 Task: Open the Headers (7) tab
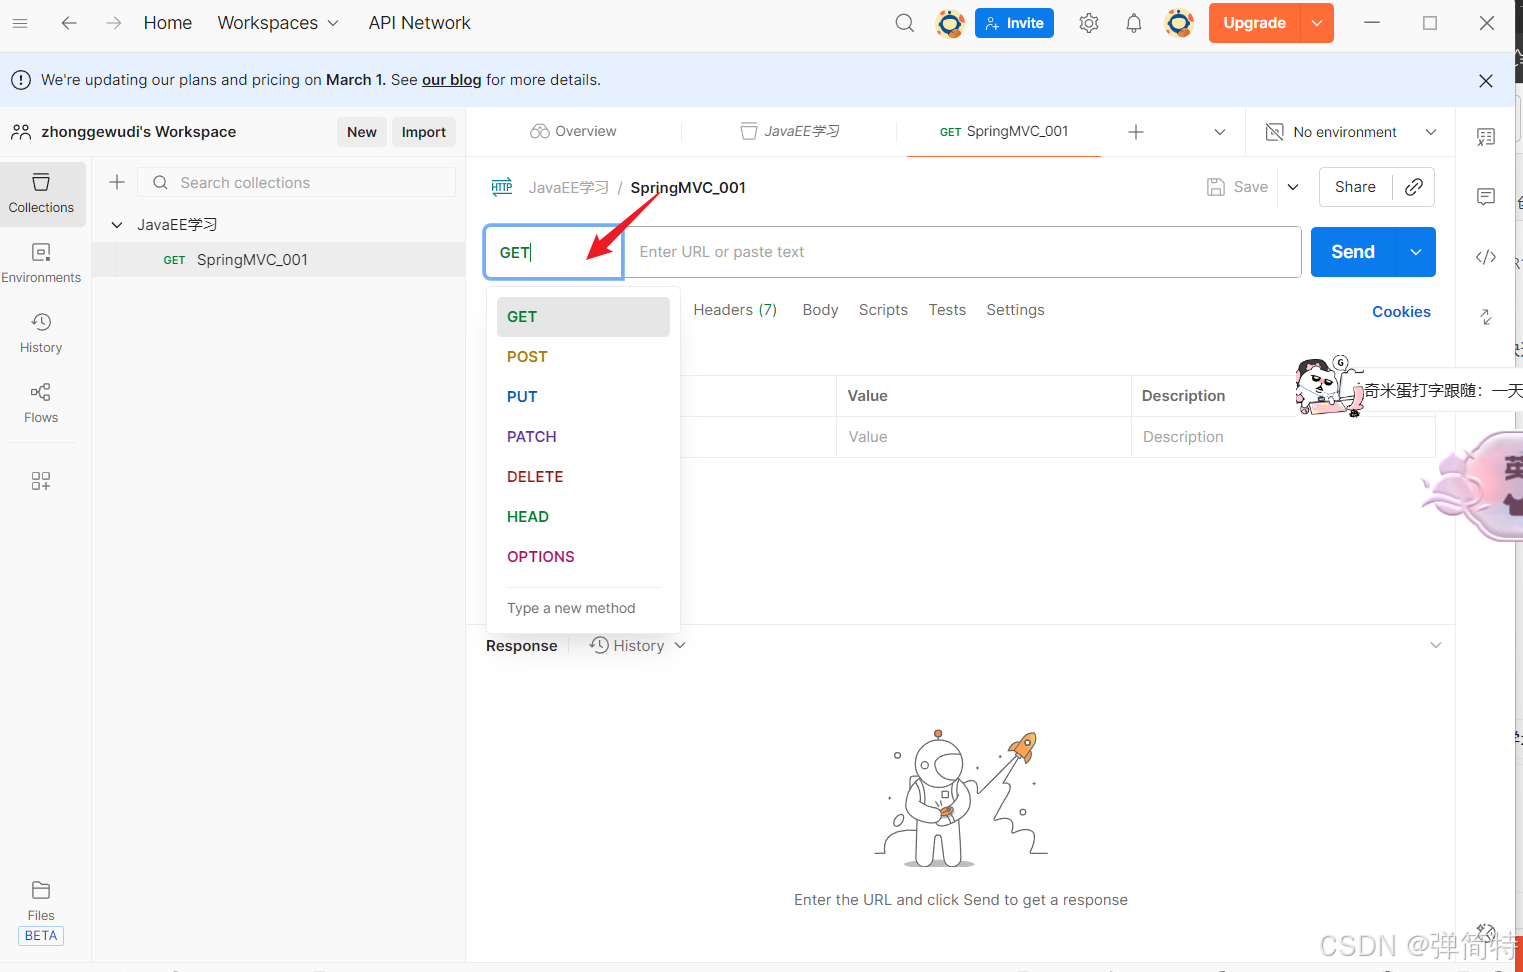coord(735,310)
